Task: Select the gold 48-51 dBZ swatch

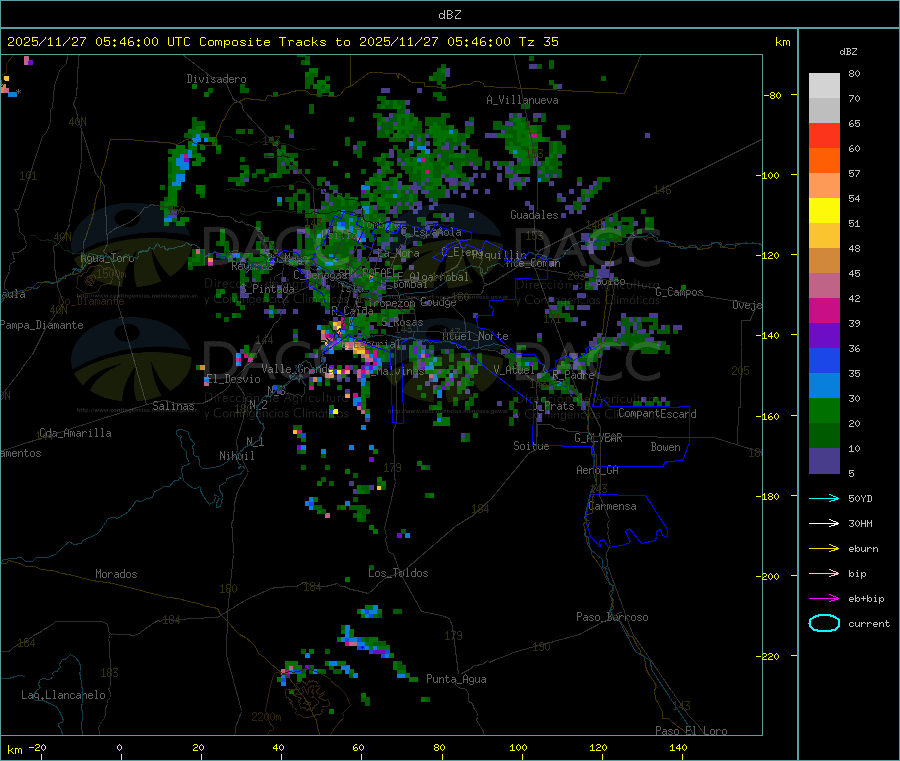Action: tap(824, 236)
